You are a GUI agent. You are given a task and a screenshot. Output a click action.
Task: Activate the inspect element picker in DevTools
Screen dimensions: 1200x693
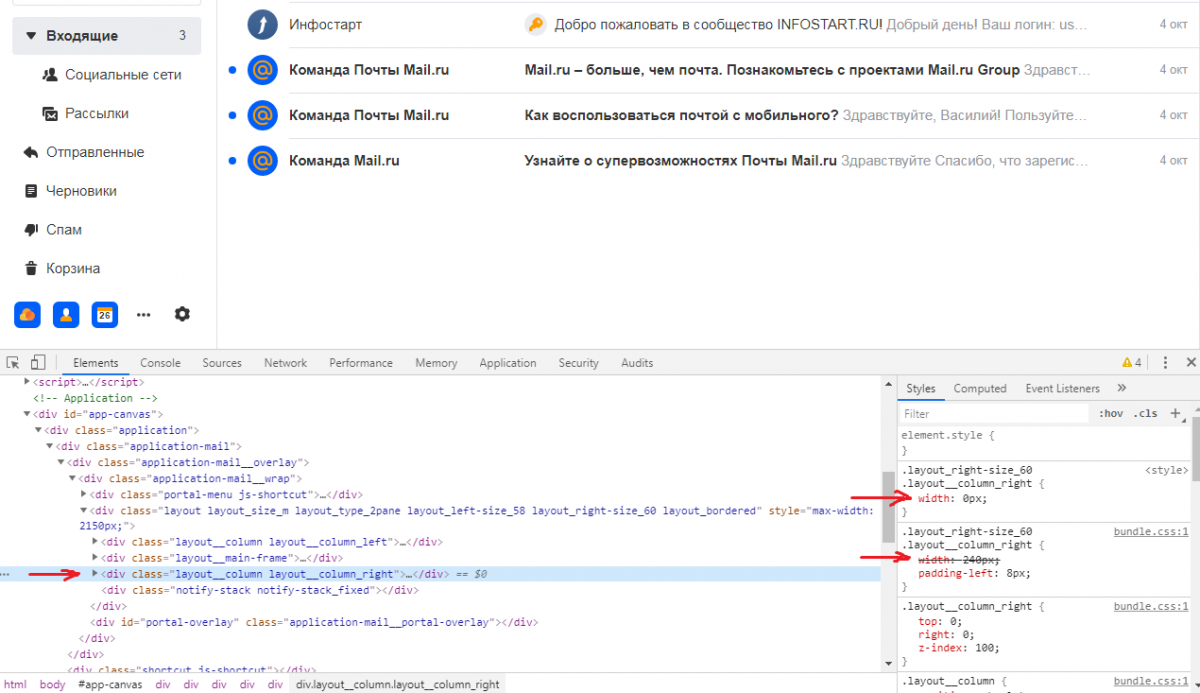[x=14, y=362]
